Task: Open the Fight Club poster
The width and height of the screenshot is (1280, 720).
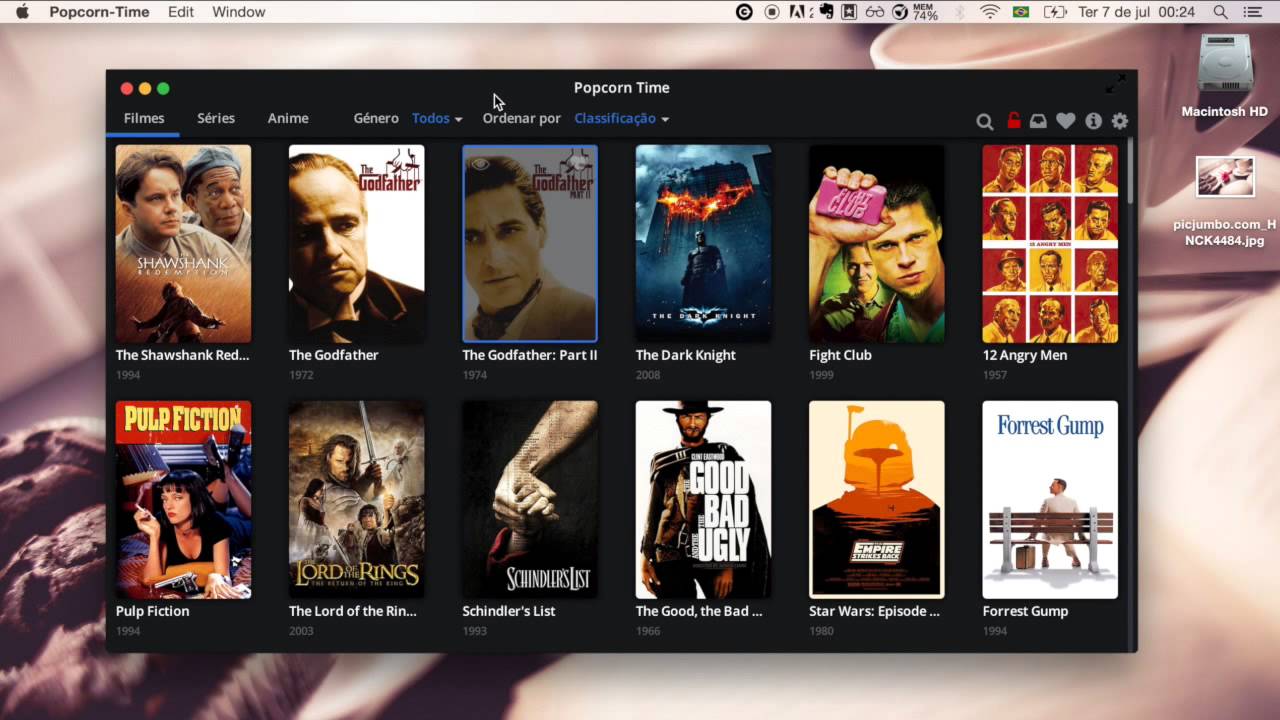Action: pyautogui.click(x=876, y=244)
